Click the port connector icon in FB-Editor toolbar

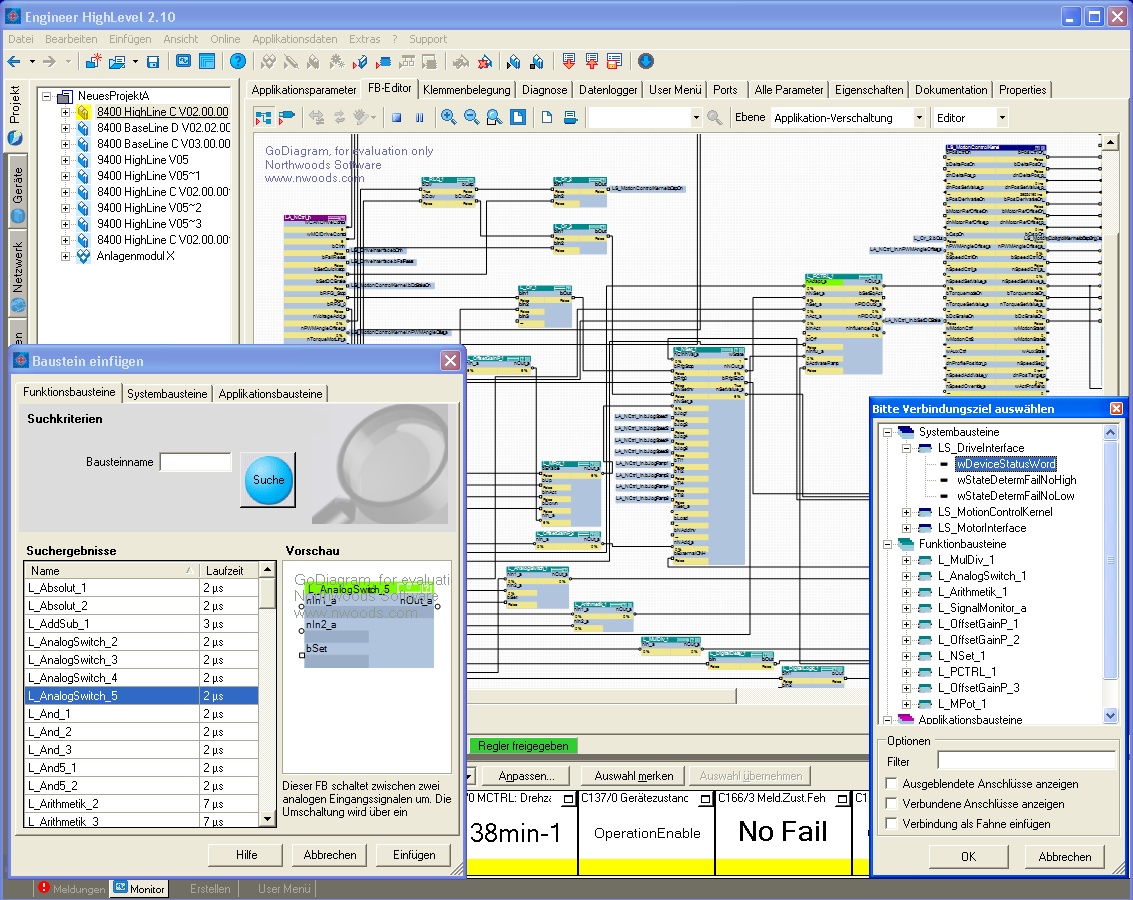coord(287,117)
